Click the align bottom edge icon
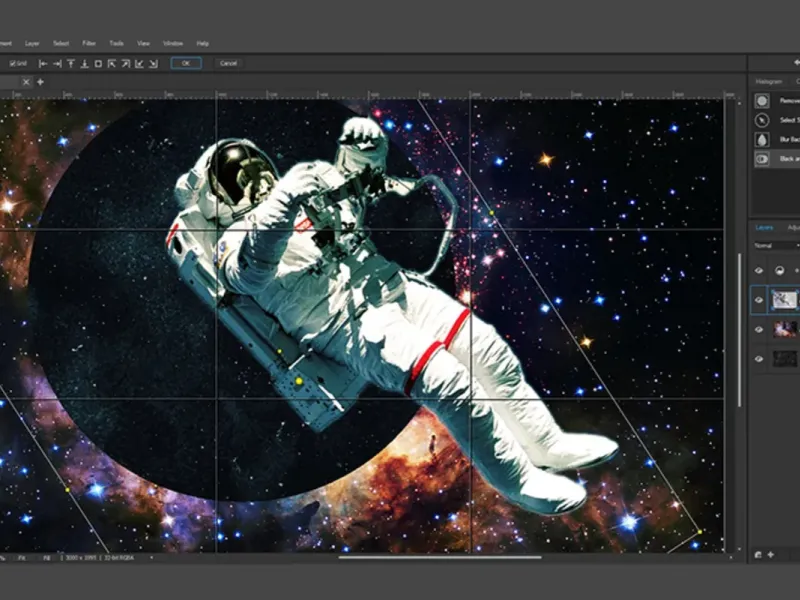This screenshot has width=800, height=600. coord(84,63)
